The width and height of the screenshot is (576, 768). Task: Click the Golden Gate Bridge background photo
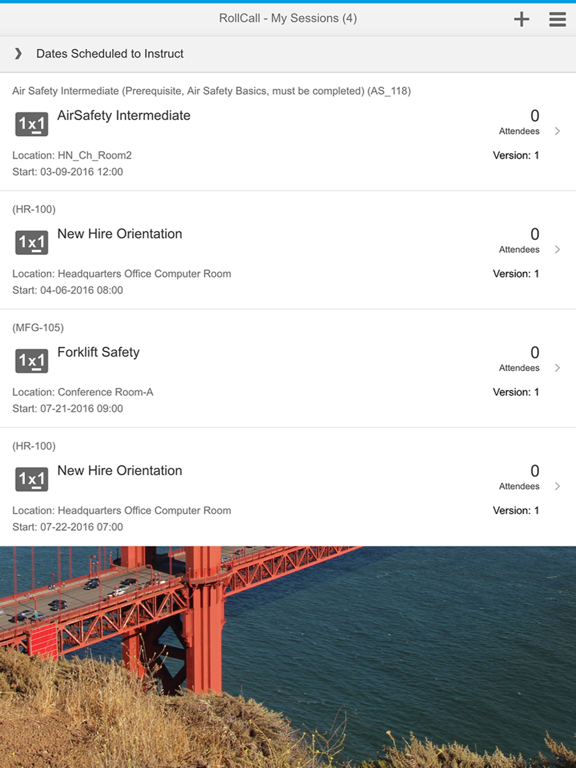[x=288, y=657]
